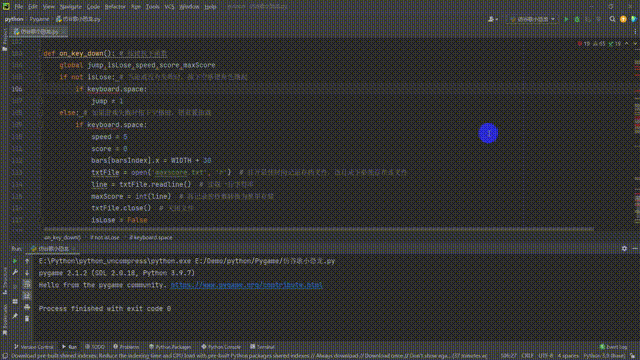Open the Window menu

click(189, 7)
